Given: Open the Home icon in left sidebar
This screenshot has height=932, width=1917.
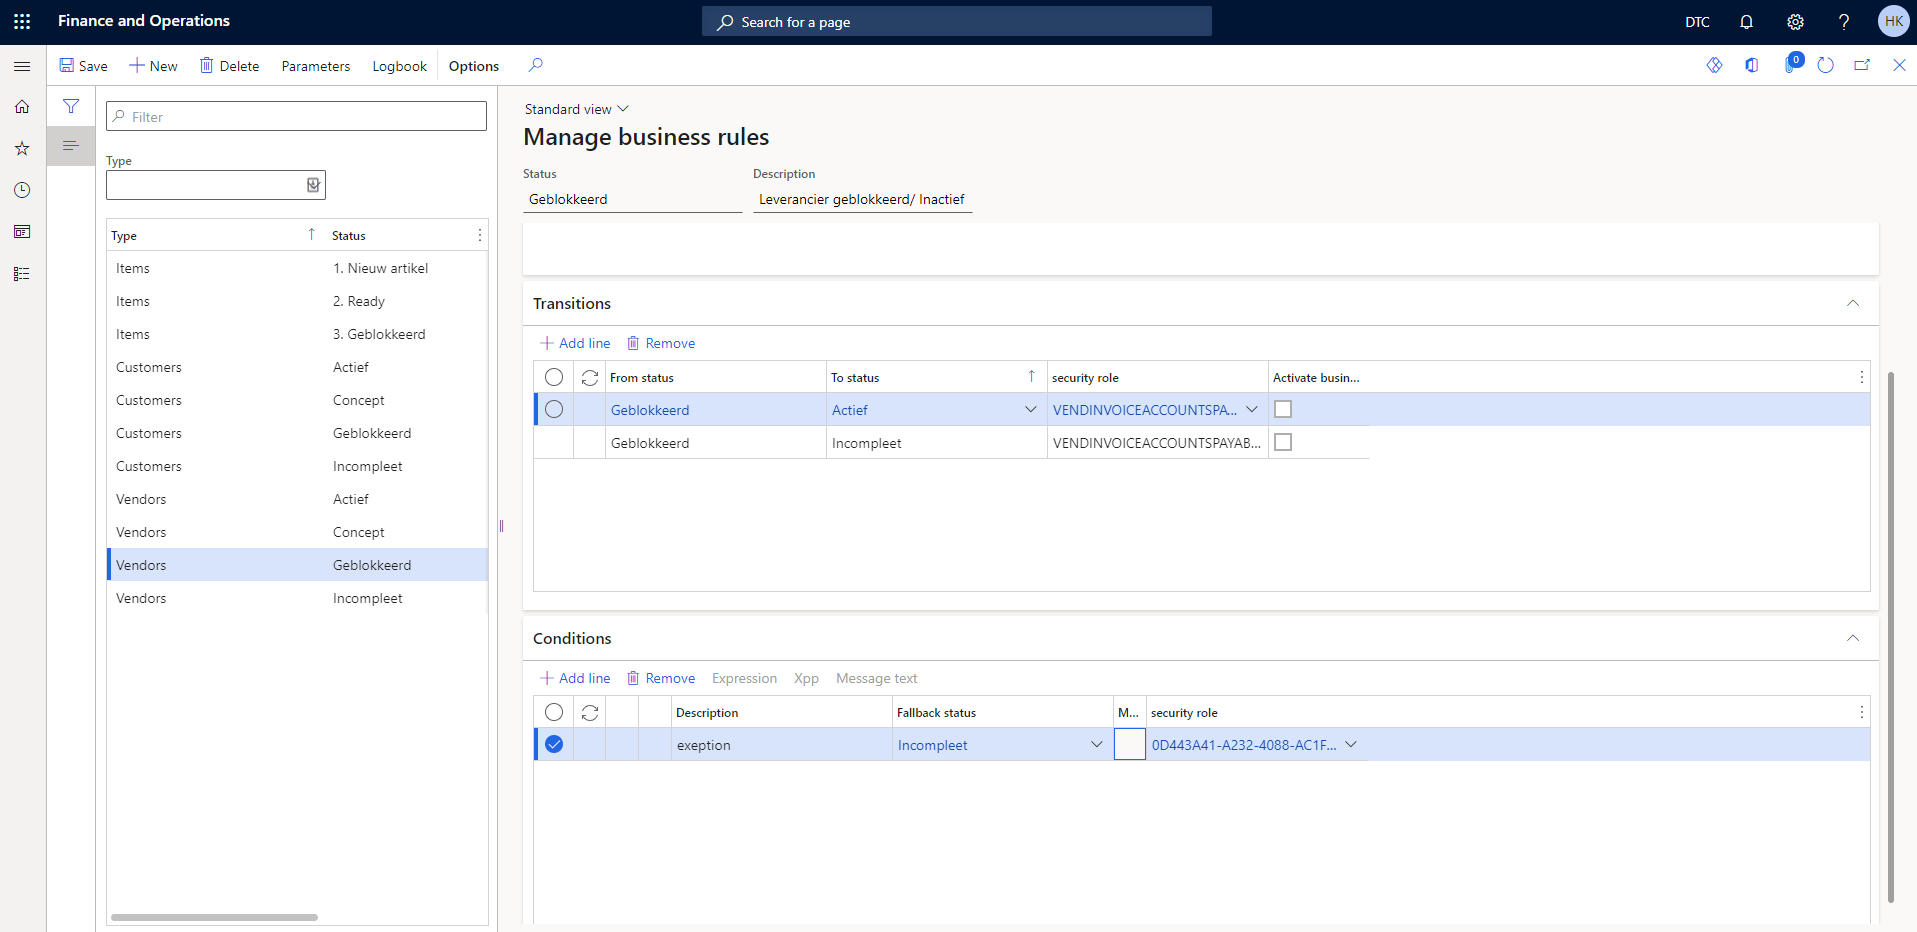Looking at the screenshot, I should tap(22, 107).
